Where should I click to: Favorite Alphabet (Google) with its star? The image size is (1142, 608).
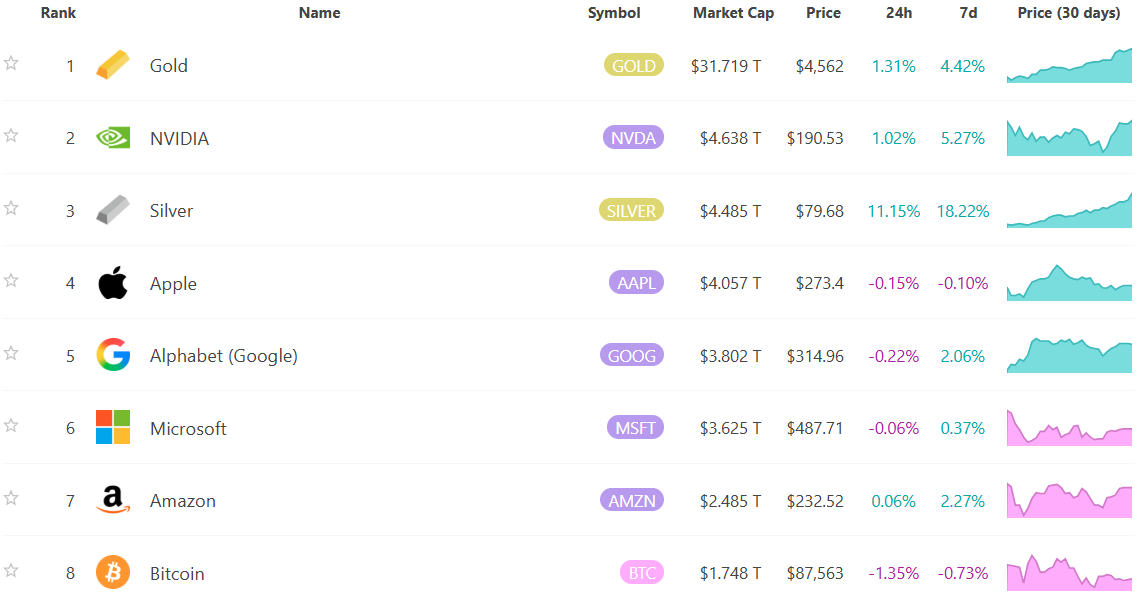point(11,353)
